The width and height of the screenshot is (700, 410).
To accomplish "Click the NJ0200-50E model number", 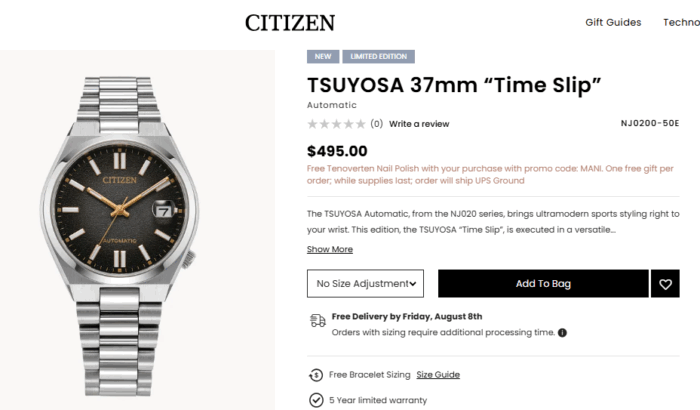I will 650,124.
